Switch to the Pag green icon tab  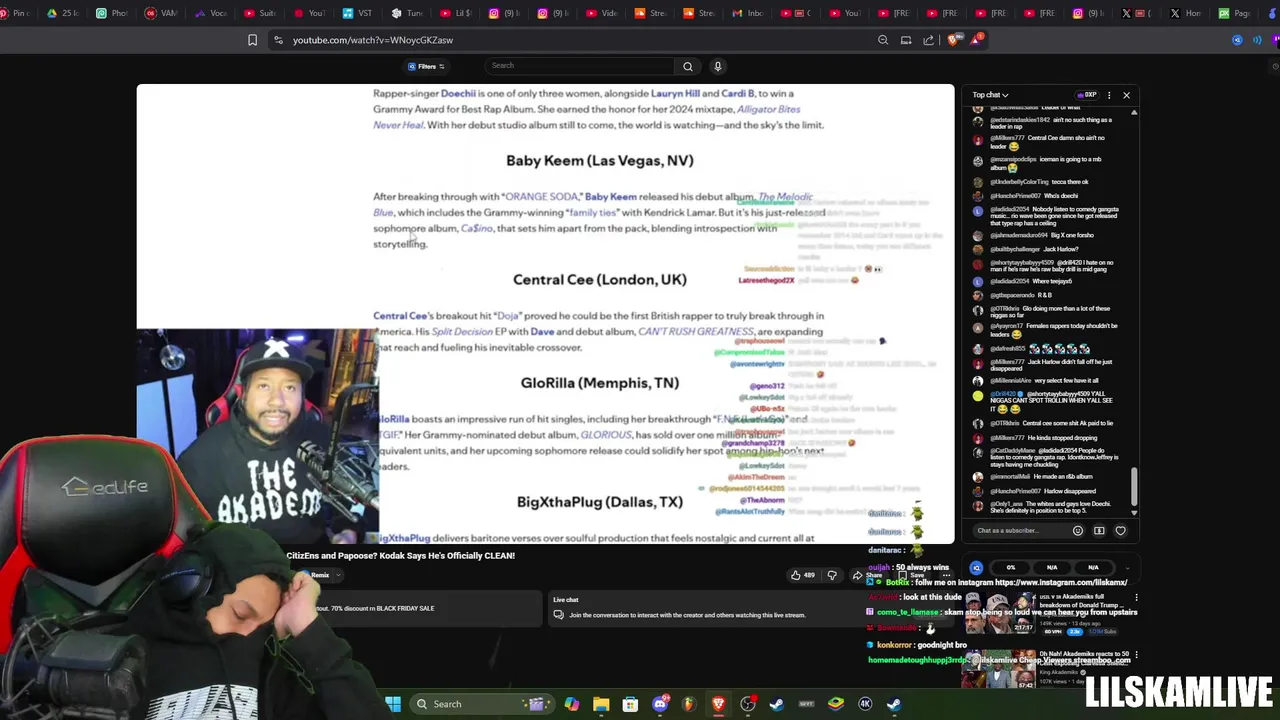[1234, 13]
